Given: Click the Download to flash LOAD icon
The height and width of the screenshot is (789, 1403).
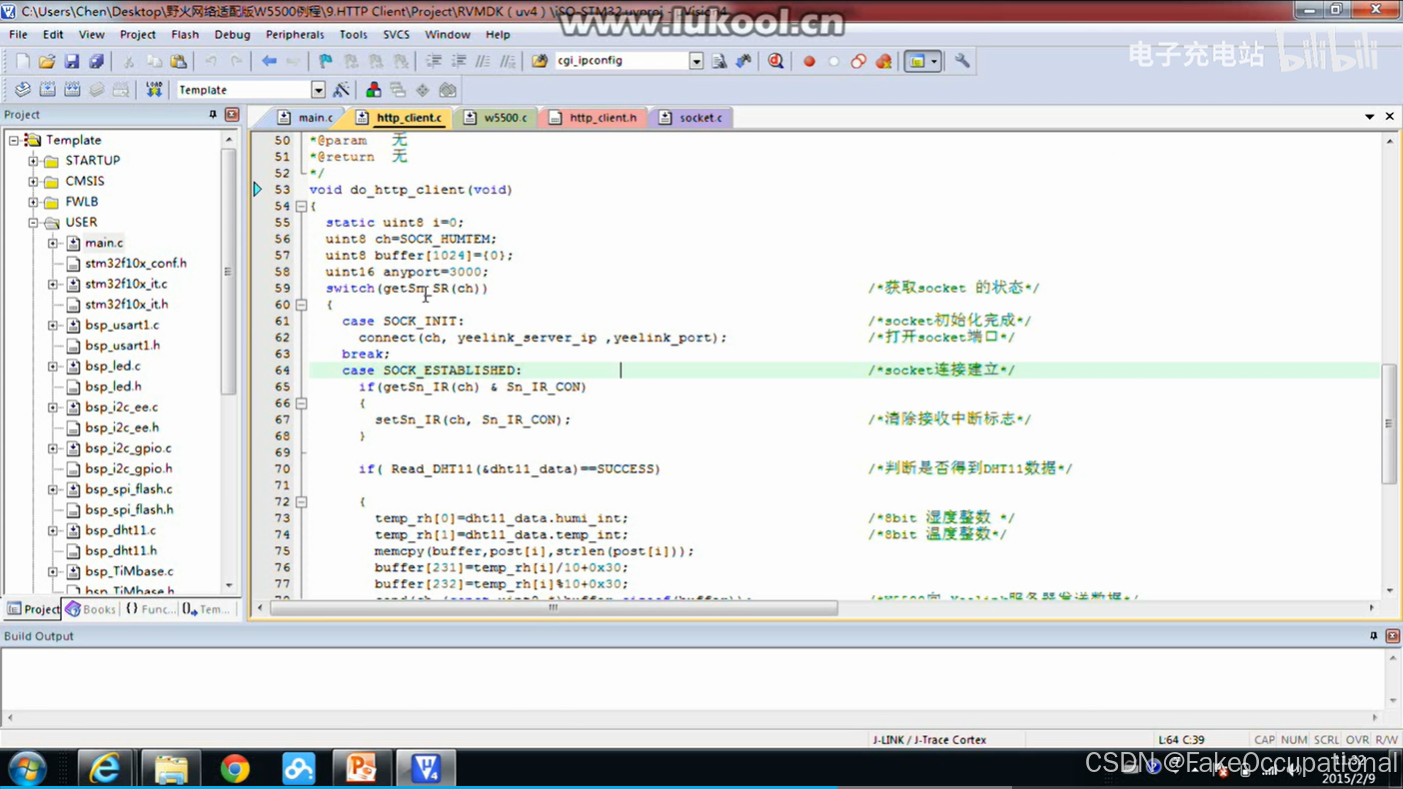Looking at the screenshot, I should pos(153,90).
